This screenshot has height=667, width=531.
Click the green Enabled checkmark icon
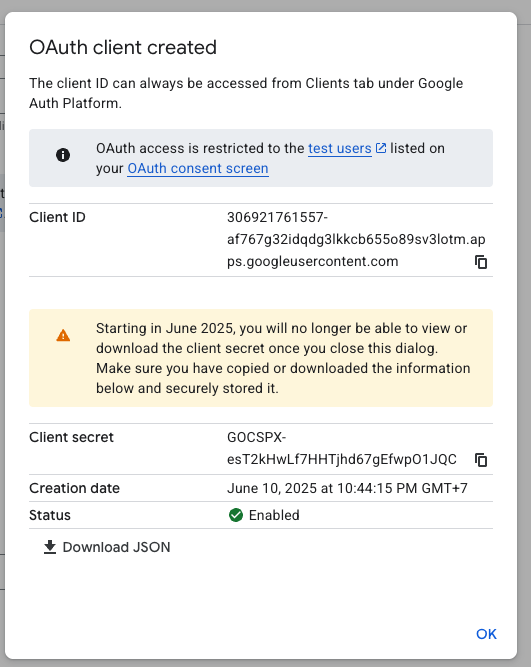(x=236, y=515)
